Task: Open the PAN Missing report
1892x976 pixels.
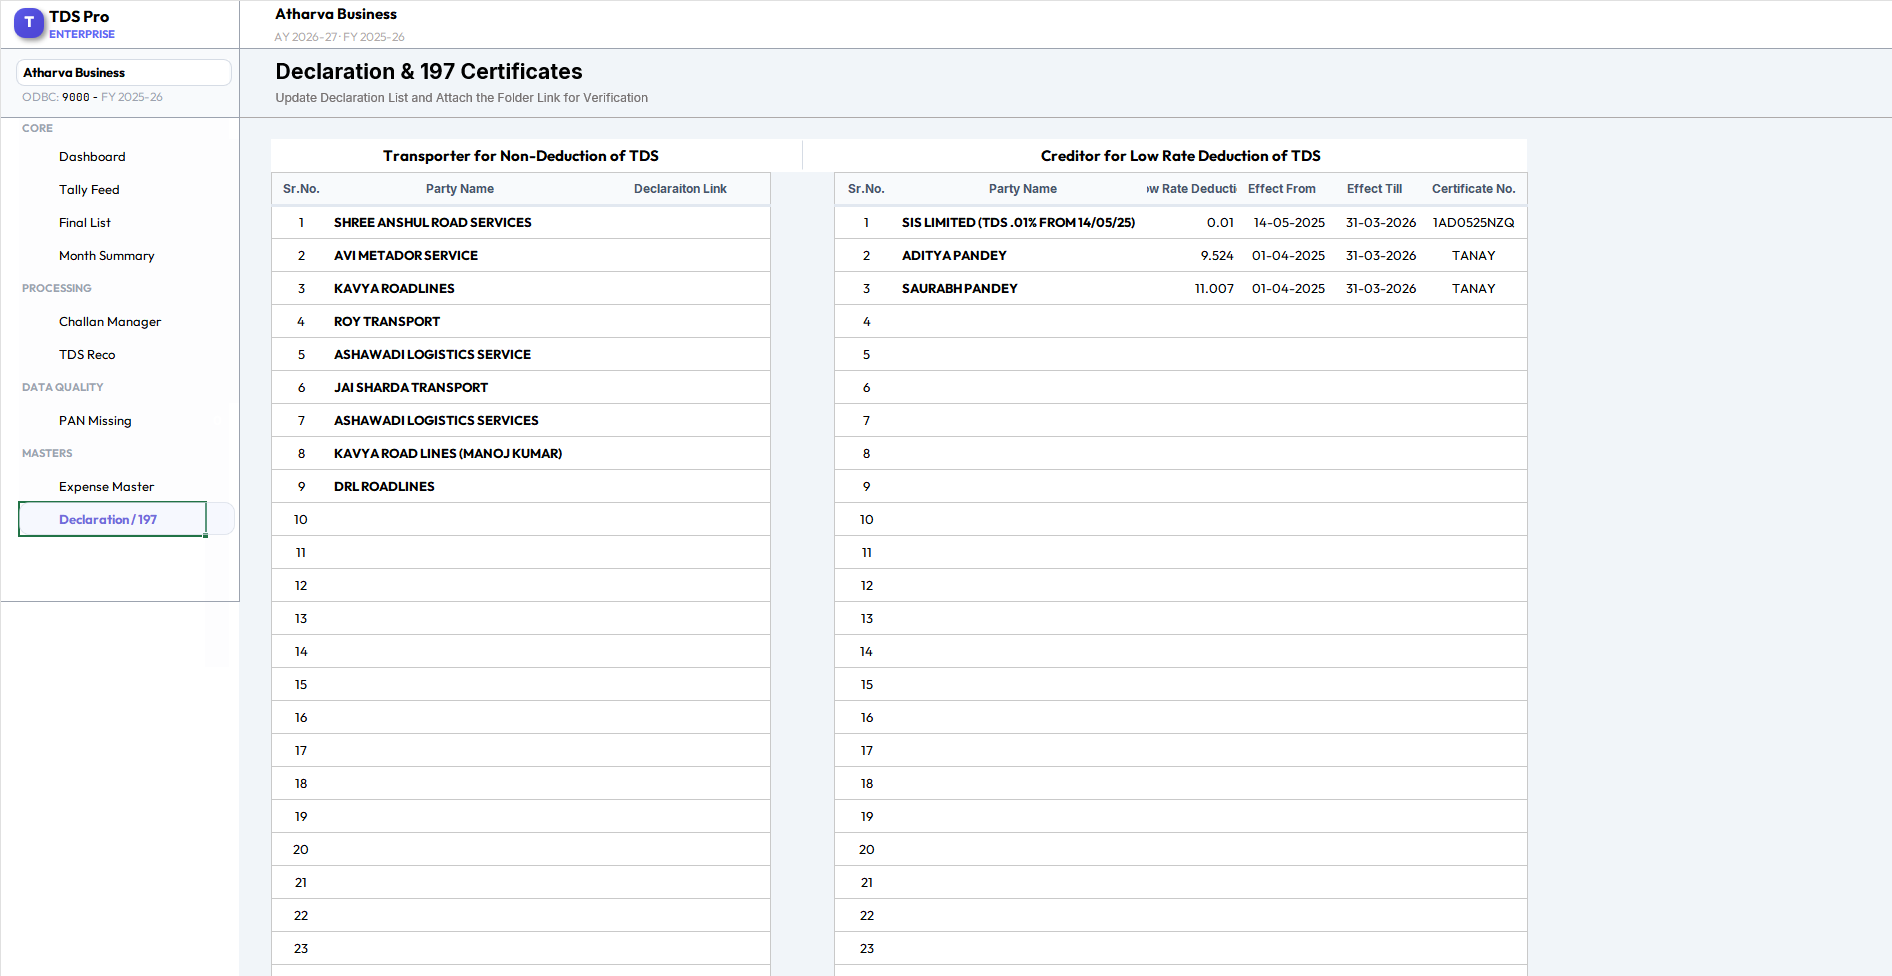Action: click(x=96, y=420)
